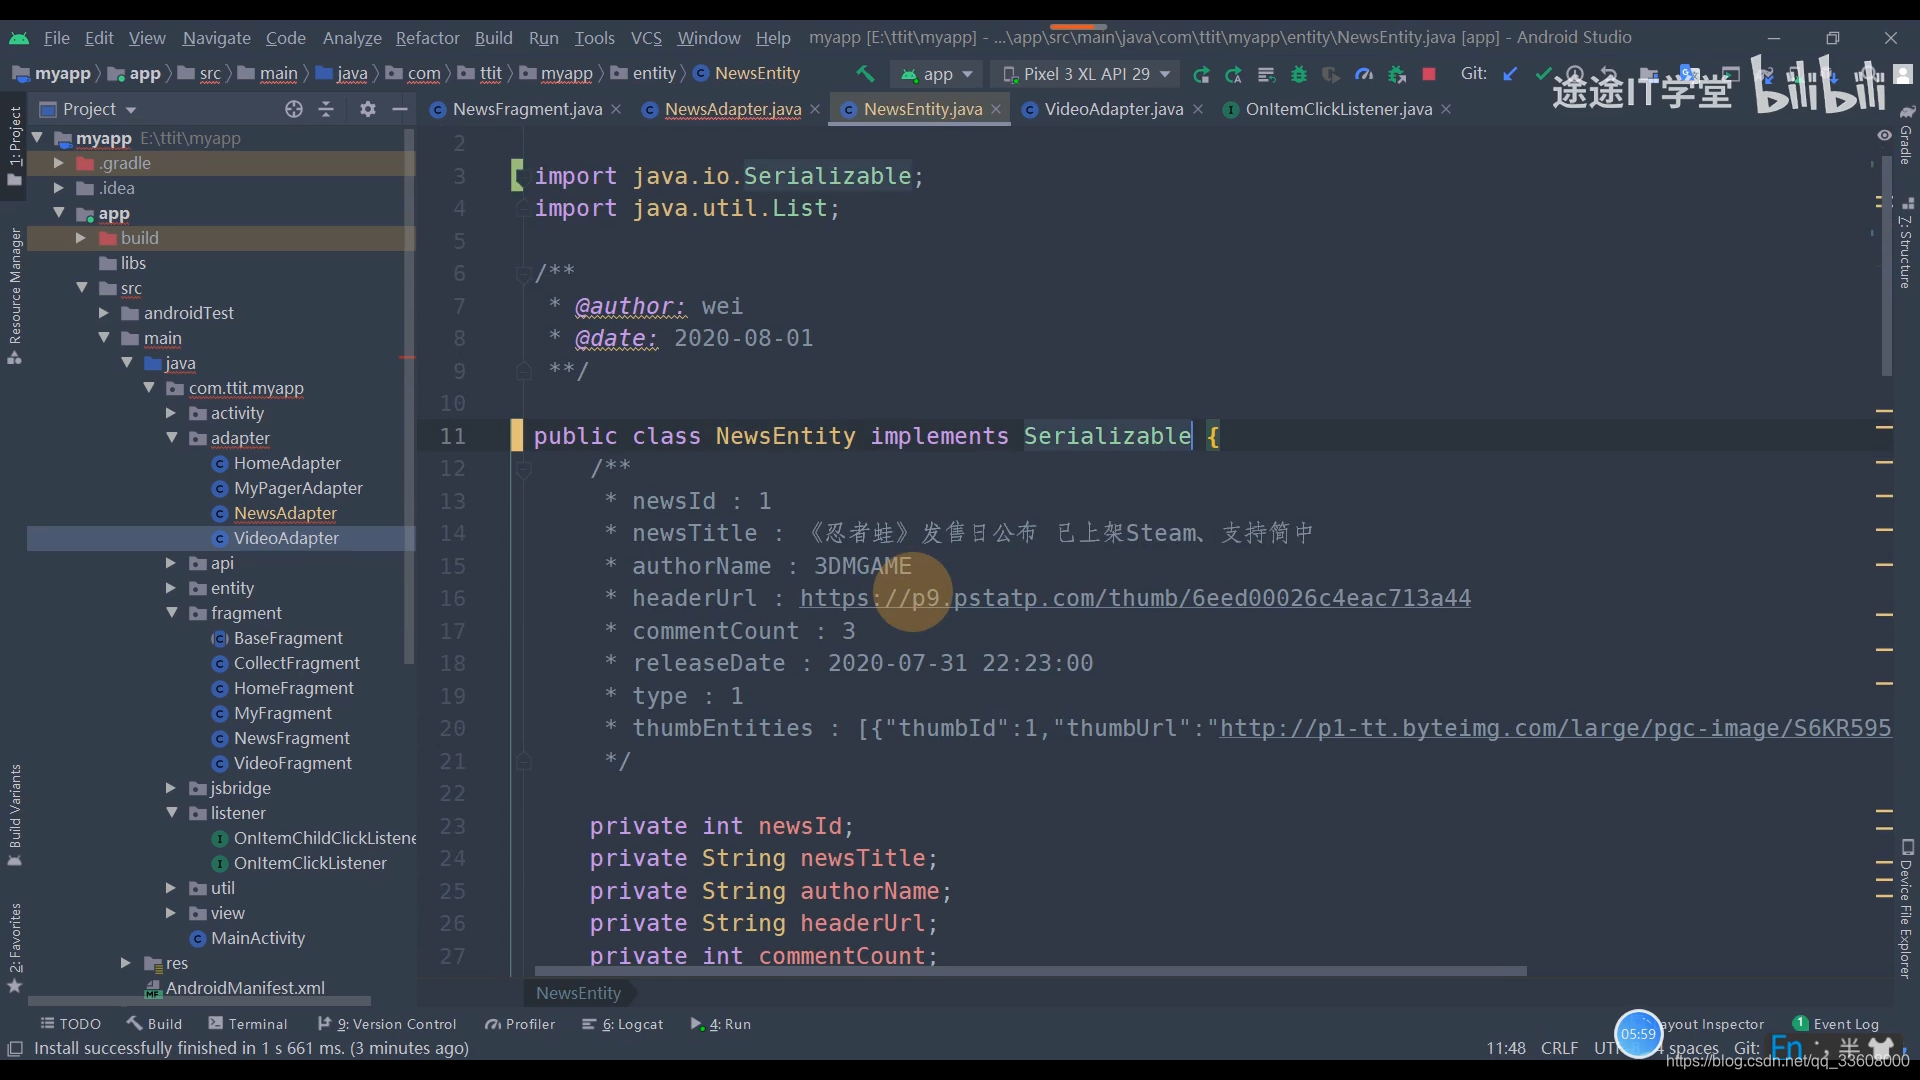This screenshot has height=1080, width=1920.
Task: Switch to the NewsFragment.java tab
Action: (526, 109)
